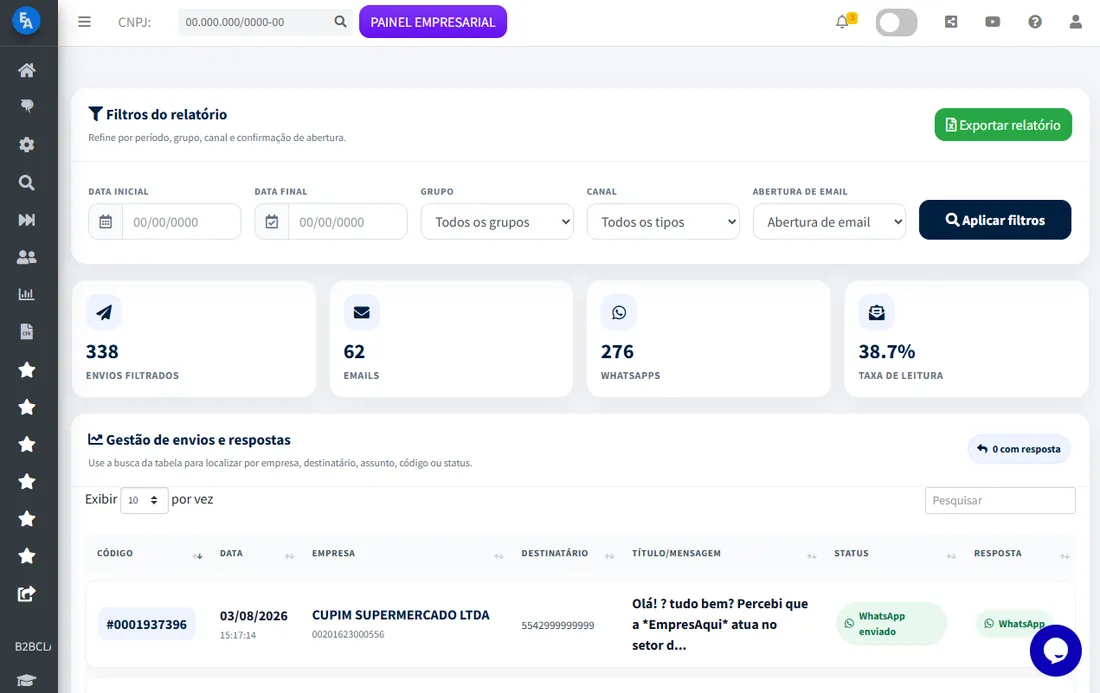This screenshot has height=693, width=1100.
Task: Click the paper plane Envios Filtrados icon
Action: 104,312
